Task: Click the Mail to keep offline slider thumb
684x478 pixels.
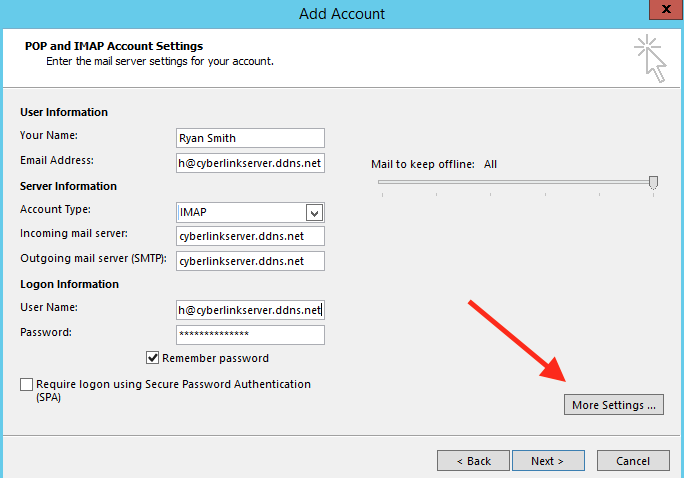Action: tap(653, 182)
